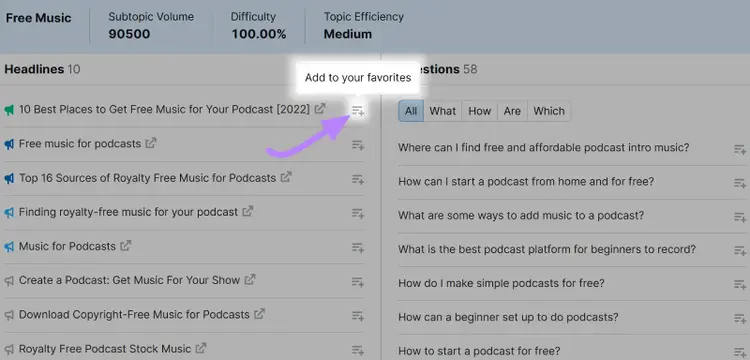Favorite question 'Where can I find free and affordable podcast intro music?'
This screenshot has width=750, height=360.
click(740, 150)
